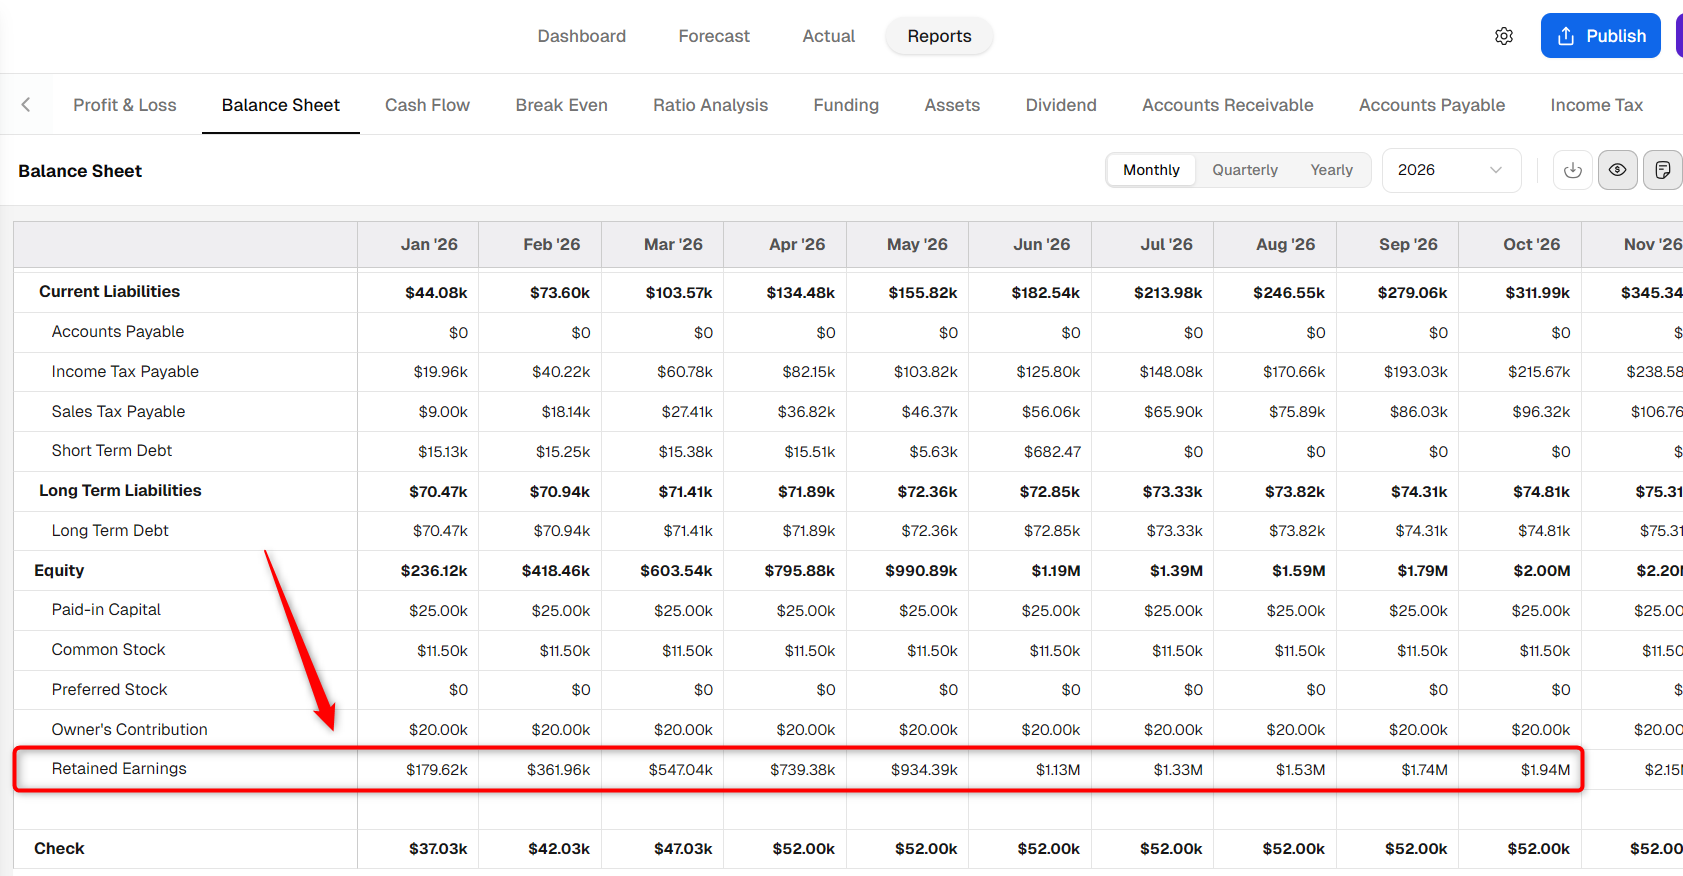Select the Actual navigation item
This screenshot has width=1683, height=876.
828,36
